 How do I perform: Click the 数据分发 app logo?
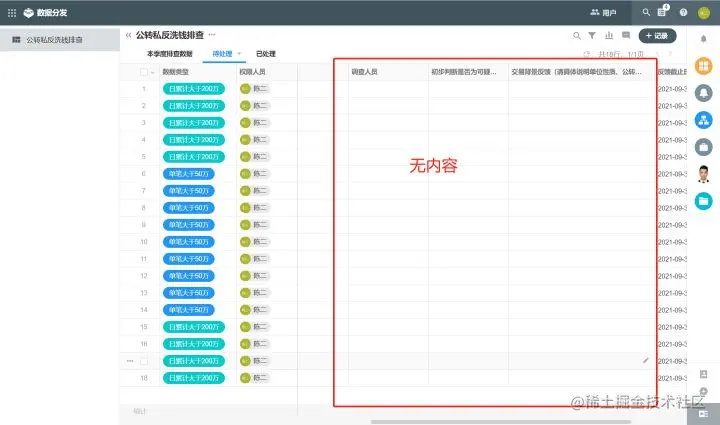[28, 13]
